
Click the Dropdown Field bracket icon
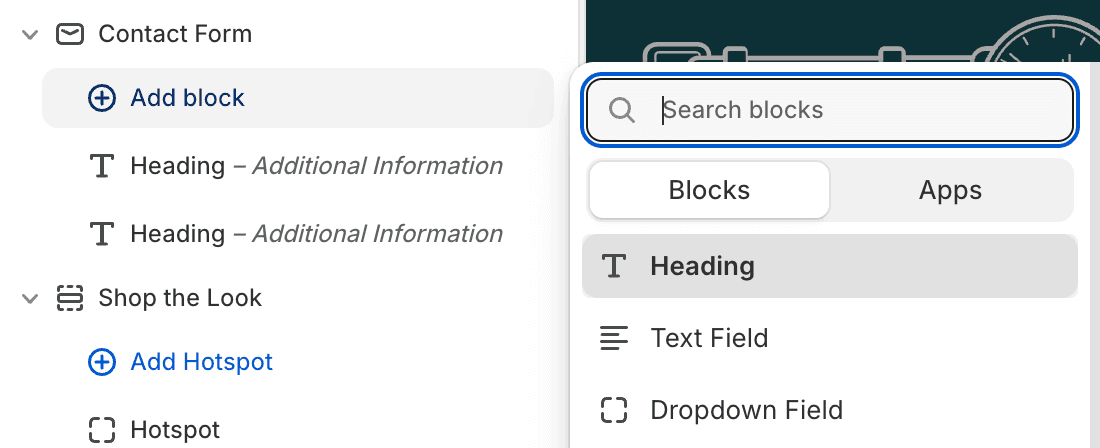[614, 410]
